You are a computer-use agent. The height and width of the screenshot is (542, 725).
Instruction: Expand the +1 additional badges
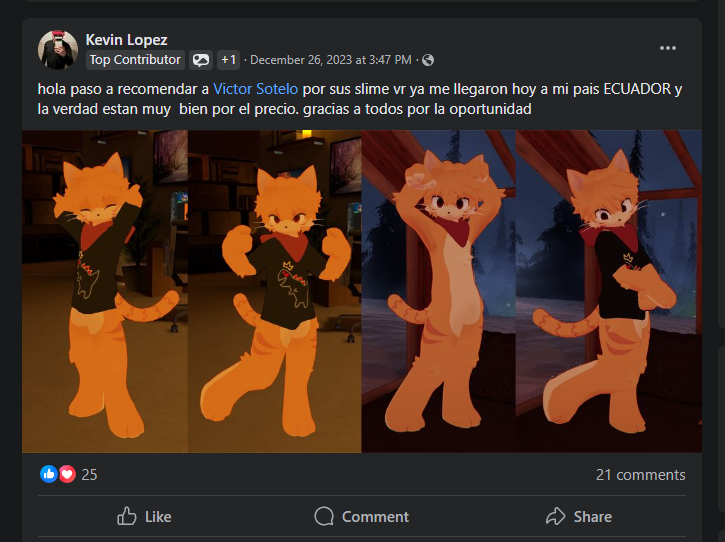coord(229,60)
